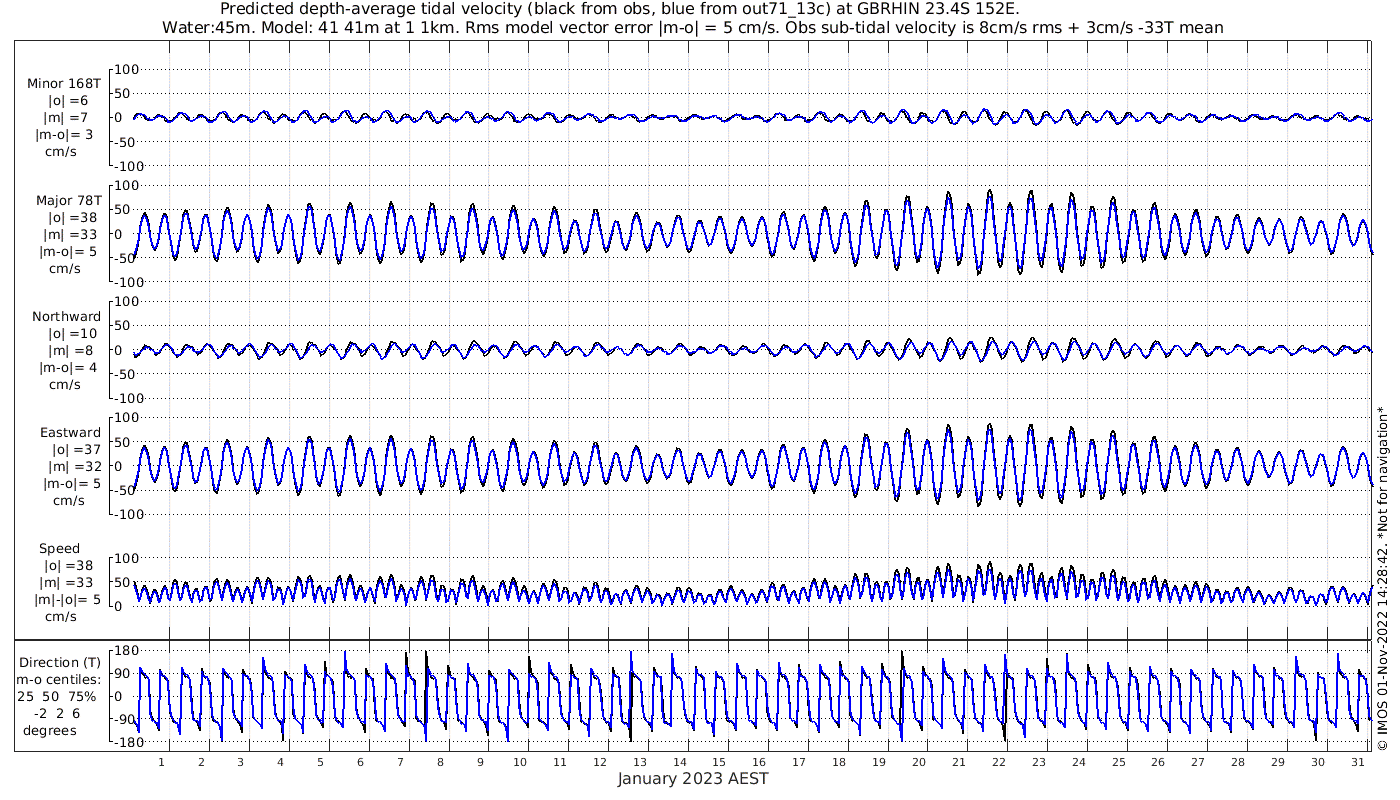Viewport: 1400px width, 800px height.
Task: Click the subtitle starting 'Water:45m. Model:'
Action: pos(692,27)
